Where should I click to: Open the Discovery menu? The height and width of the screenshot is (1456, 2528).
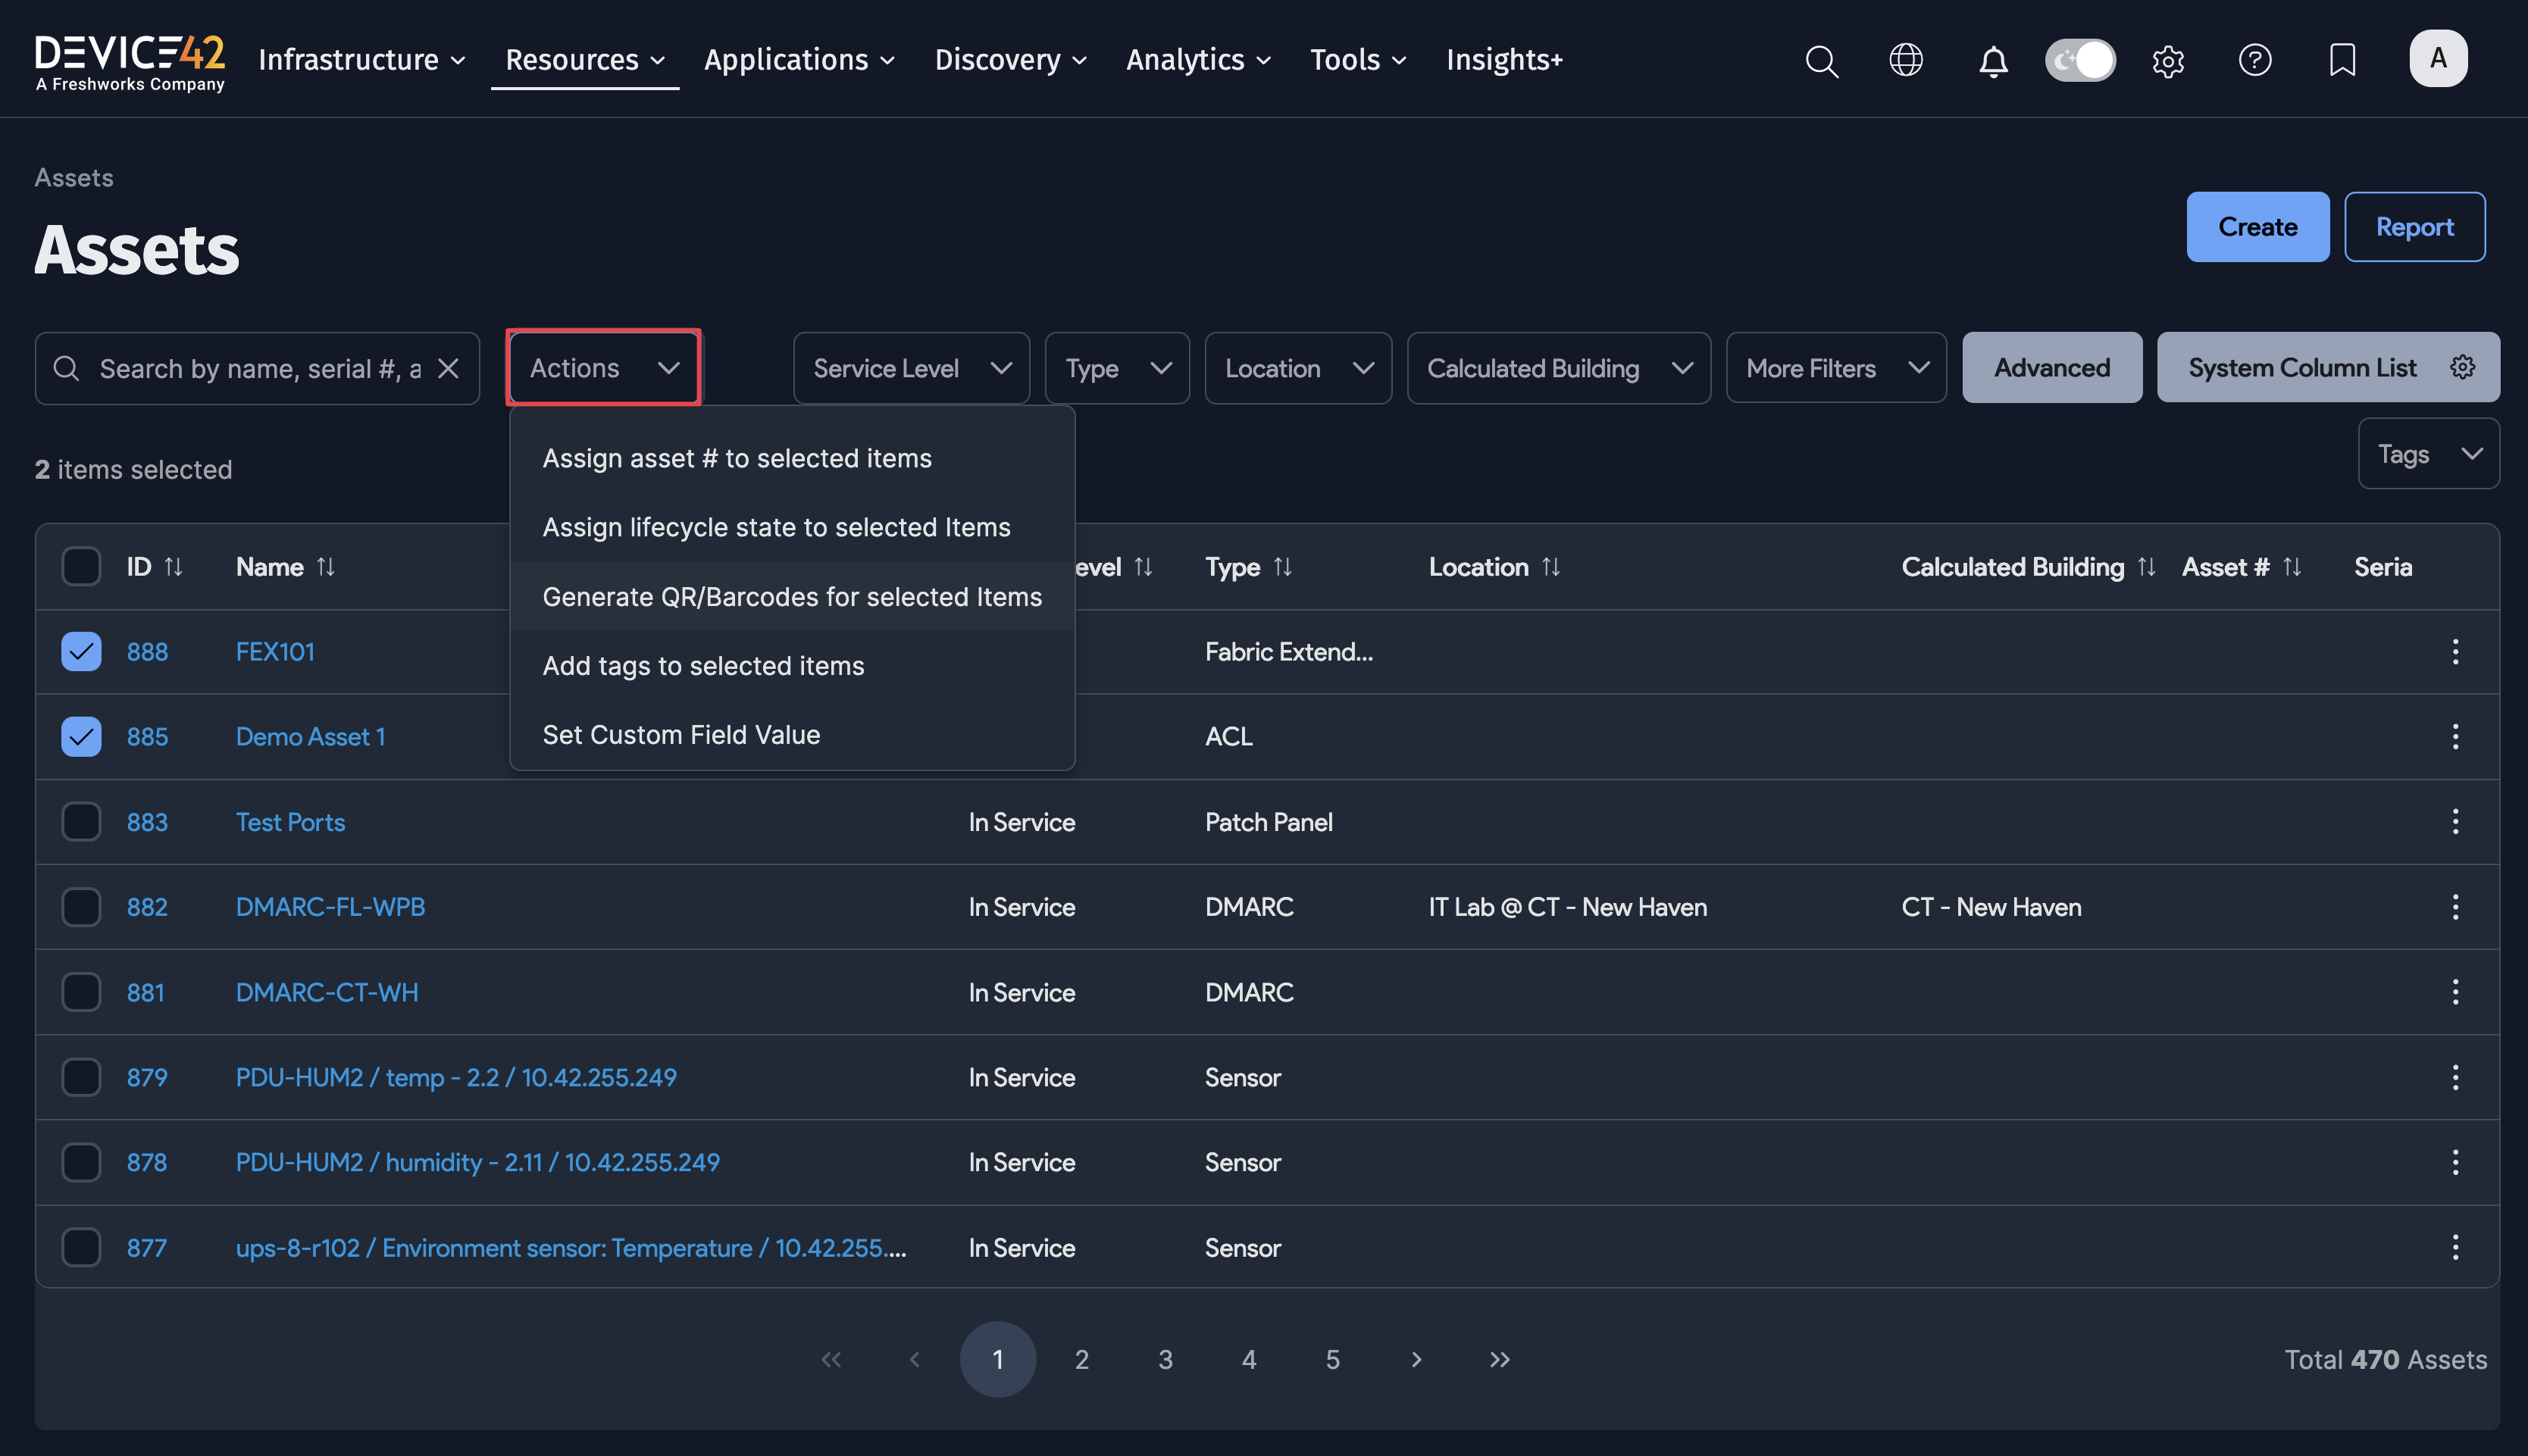pyautogui.click(x=1009, y=60)
